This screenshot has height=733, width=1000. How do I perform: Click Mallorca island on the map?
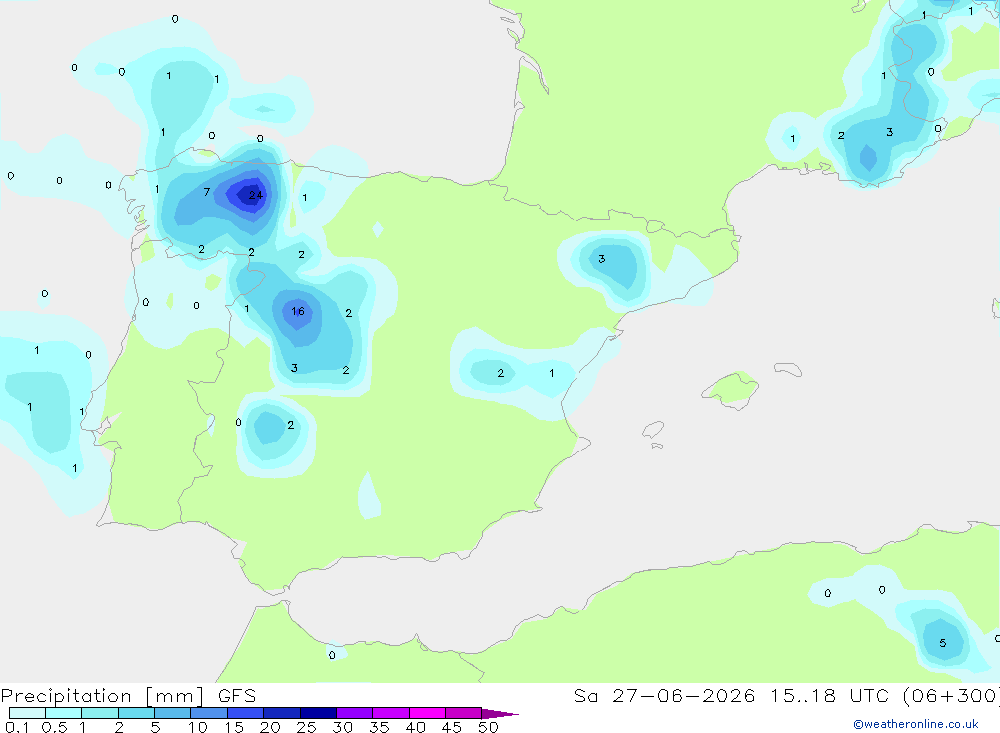click(731, 389)
